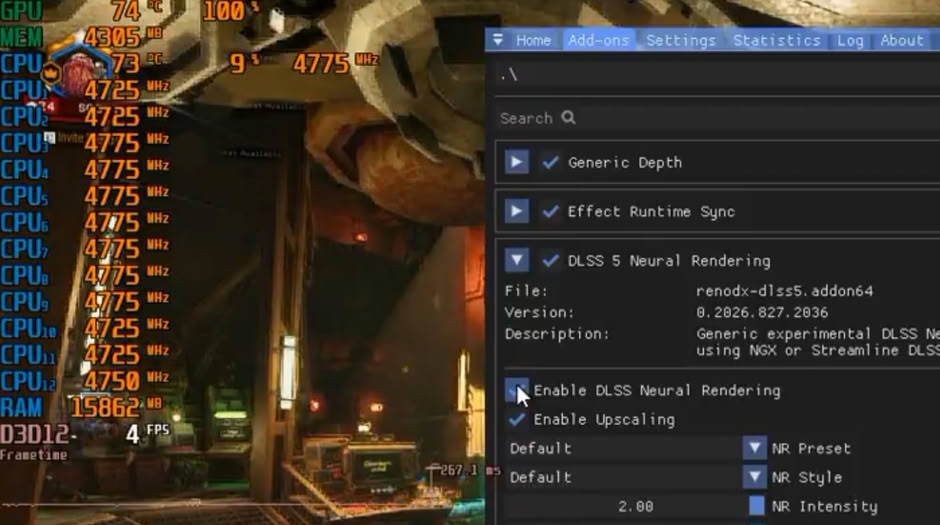Click the Generic Depth label
Screen dimensions: 940x525
[625, 162]
